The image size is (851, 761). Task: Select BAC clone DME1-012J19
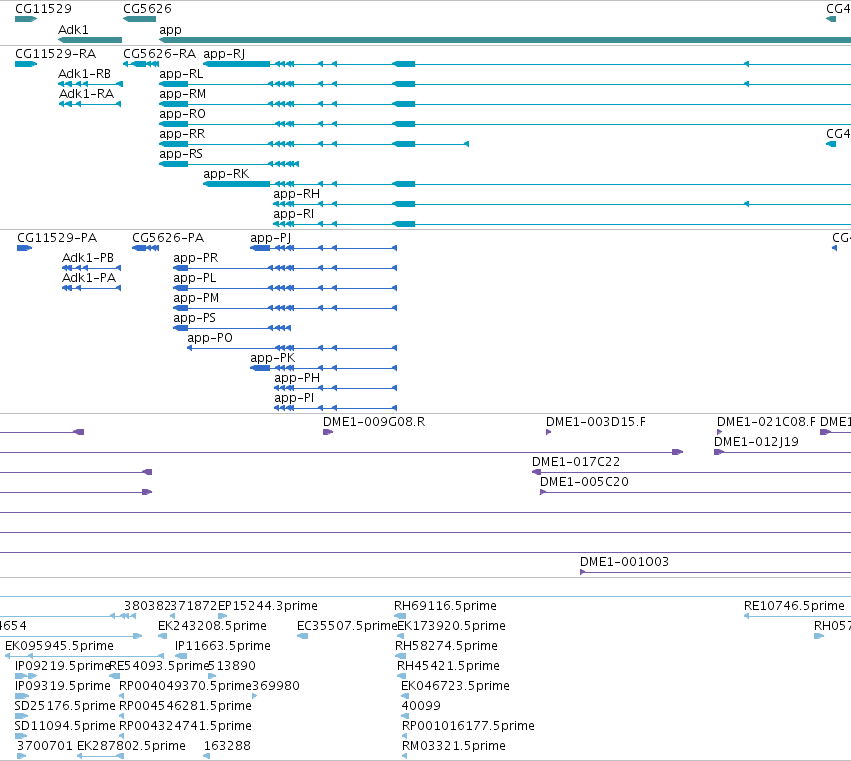[x=783, y=452]
